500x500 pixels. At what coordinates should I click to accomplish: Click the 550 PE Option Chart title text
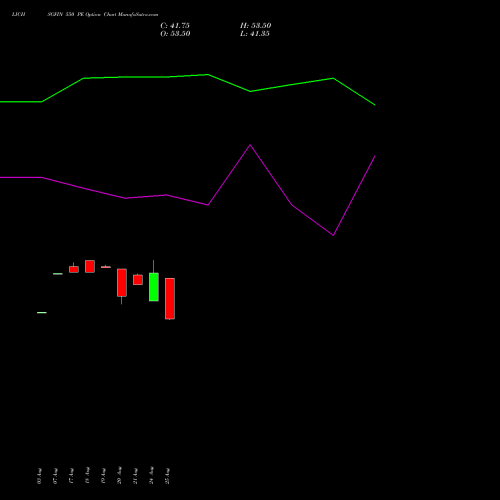[x=103, y=15]
